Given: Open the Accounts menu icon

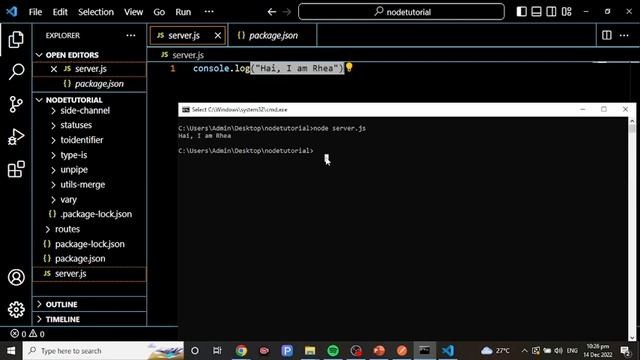Looking at the screenshot, I should point(16,278).
